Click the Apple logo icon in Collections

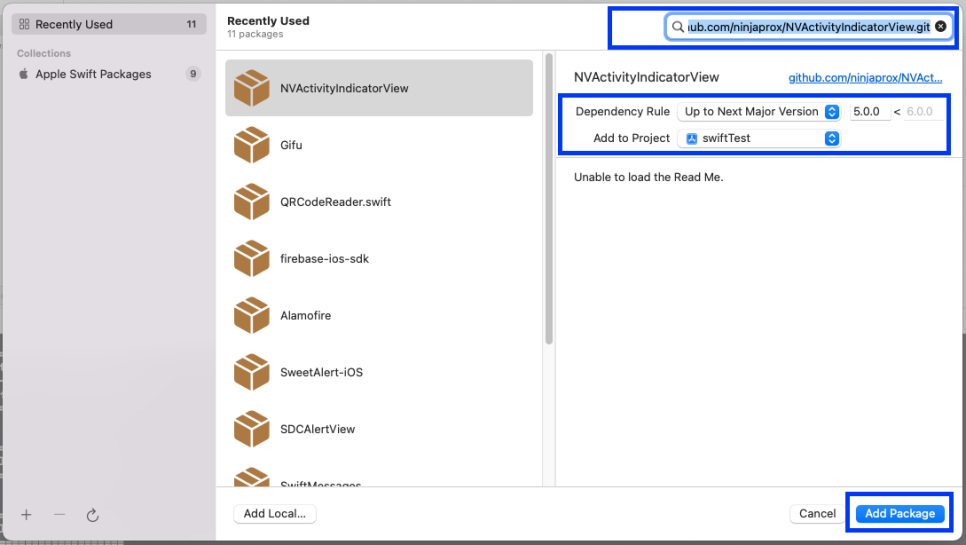[23, 74]
